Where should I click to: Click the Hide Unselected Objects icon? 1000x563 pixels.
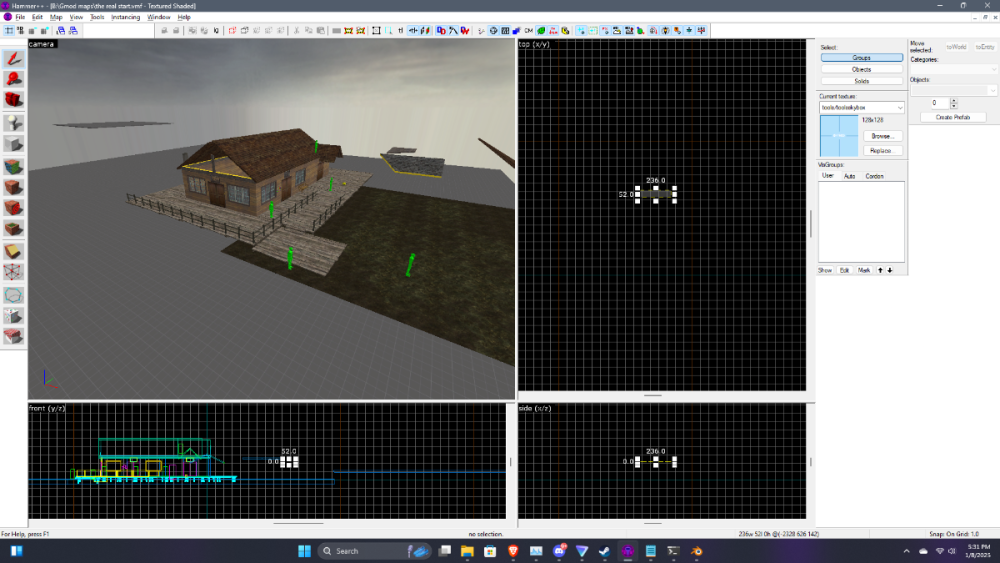(244, 31)
